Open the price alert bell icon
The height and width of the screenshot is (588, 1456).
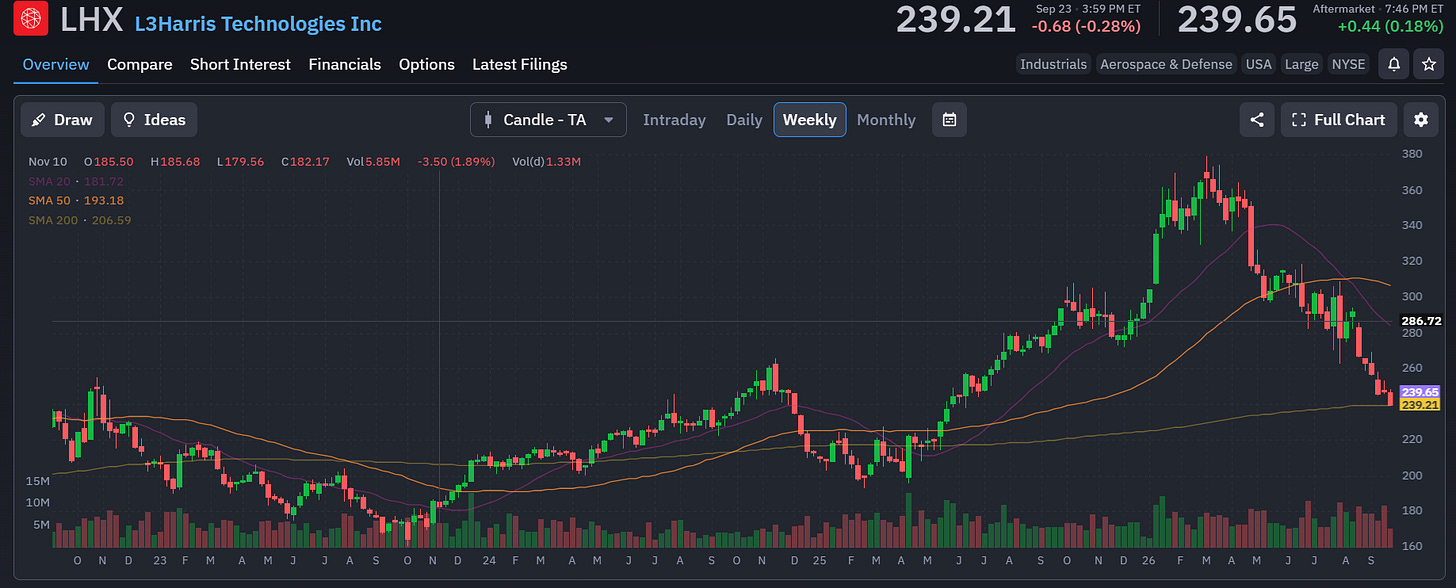[x=1394, y=64]
